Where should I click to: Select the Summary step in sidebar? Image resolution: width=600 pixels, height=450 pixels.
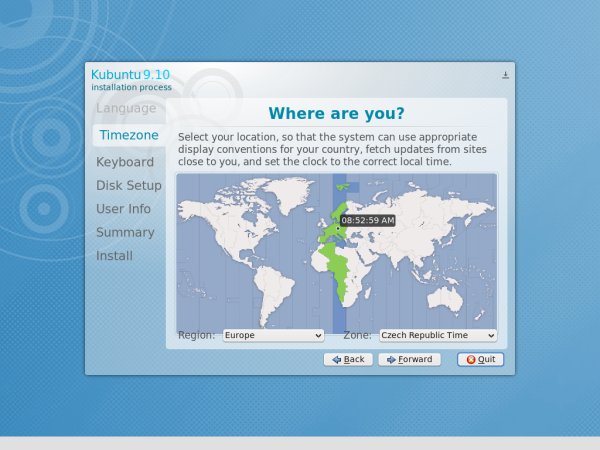[125, 232]
